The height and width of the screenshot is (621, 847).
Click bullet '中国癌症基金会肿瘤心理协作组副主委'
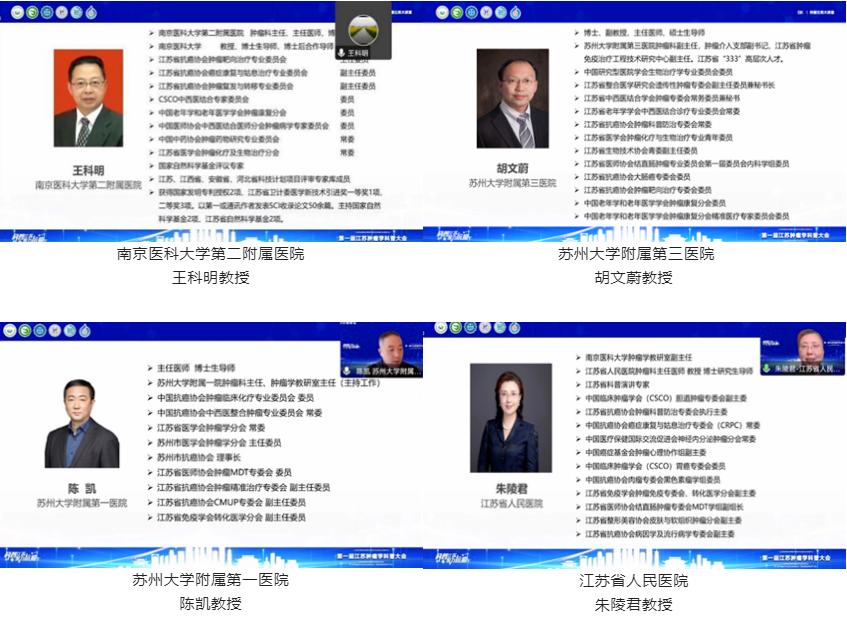click(x=646, y=453)
